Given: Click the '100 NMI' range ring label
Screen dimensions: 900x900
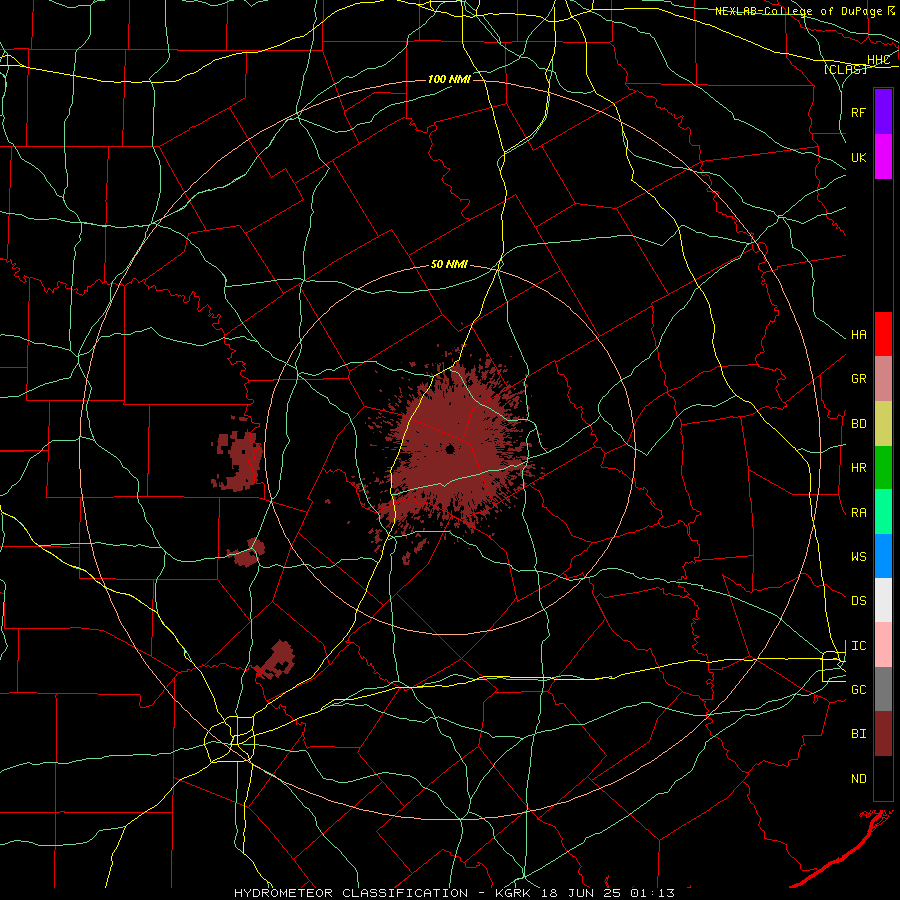Looking at the screenshot, I should 449,79.
